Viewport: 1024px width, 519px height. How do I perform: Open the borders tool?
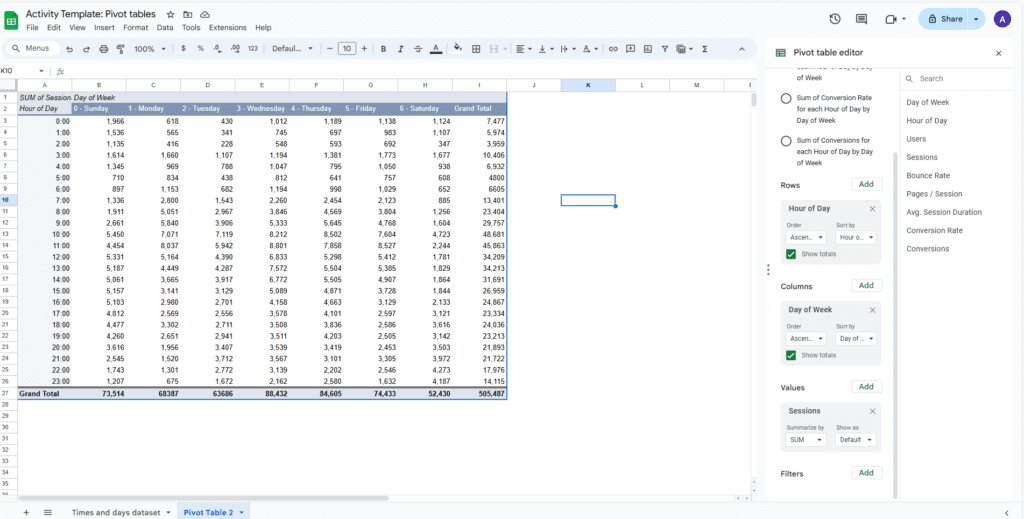pyautogui.click(x=477, y=48)
